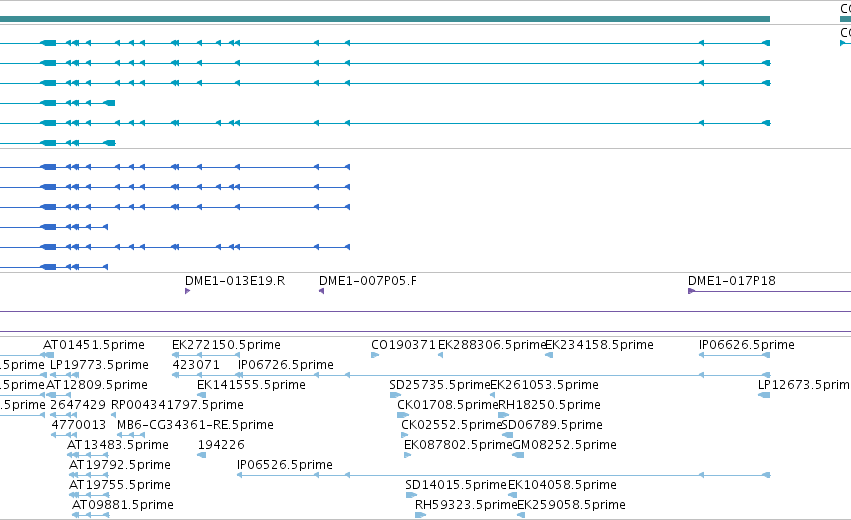Image resolution: width=851 pixels, height=520 pixels.
Task: Click the LP12673.5prime arrow glyph
Action: pos(764,395)
